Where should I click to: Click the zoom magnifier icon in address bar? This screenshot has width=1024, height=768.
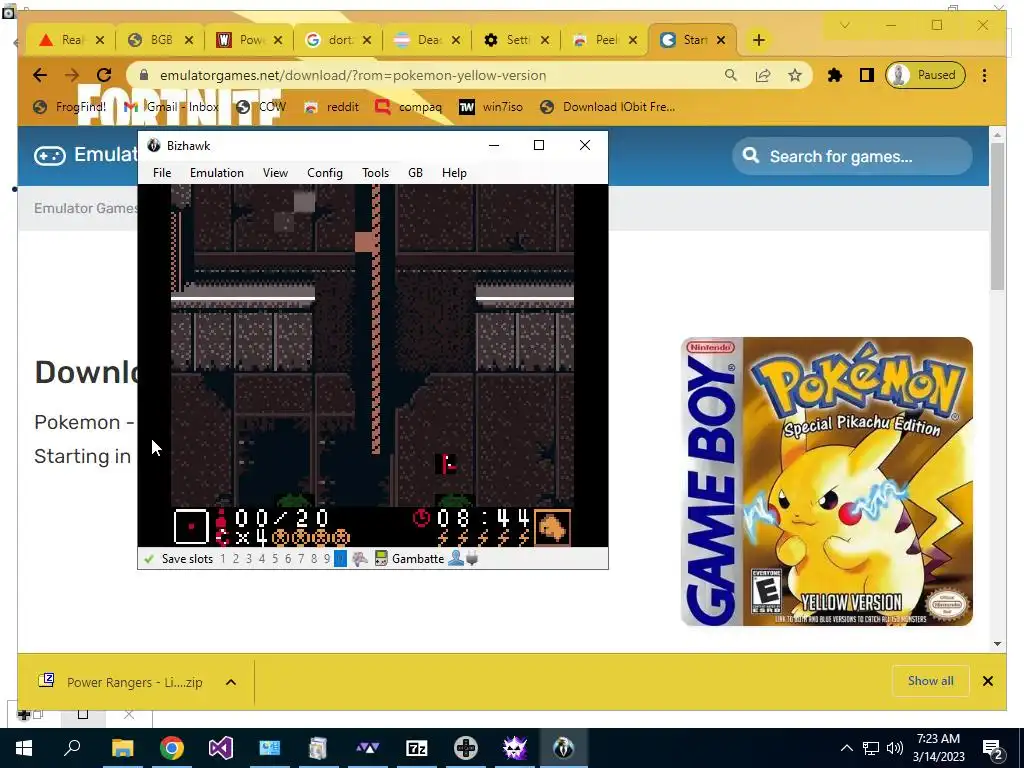pos(731,75)
